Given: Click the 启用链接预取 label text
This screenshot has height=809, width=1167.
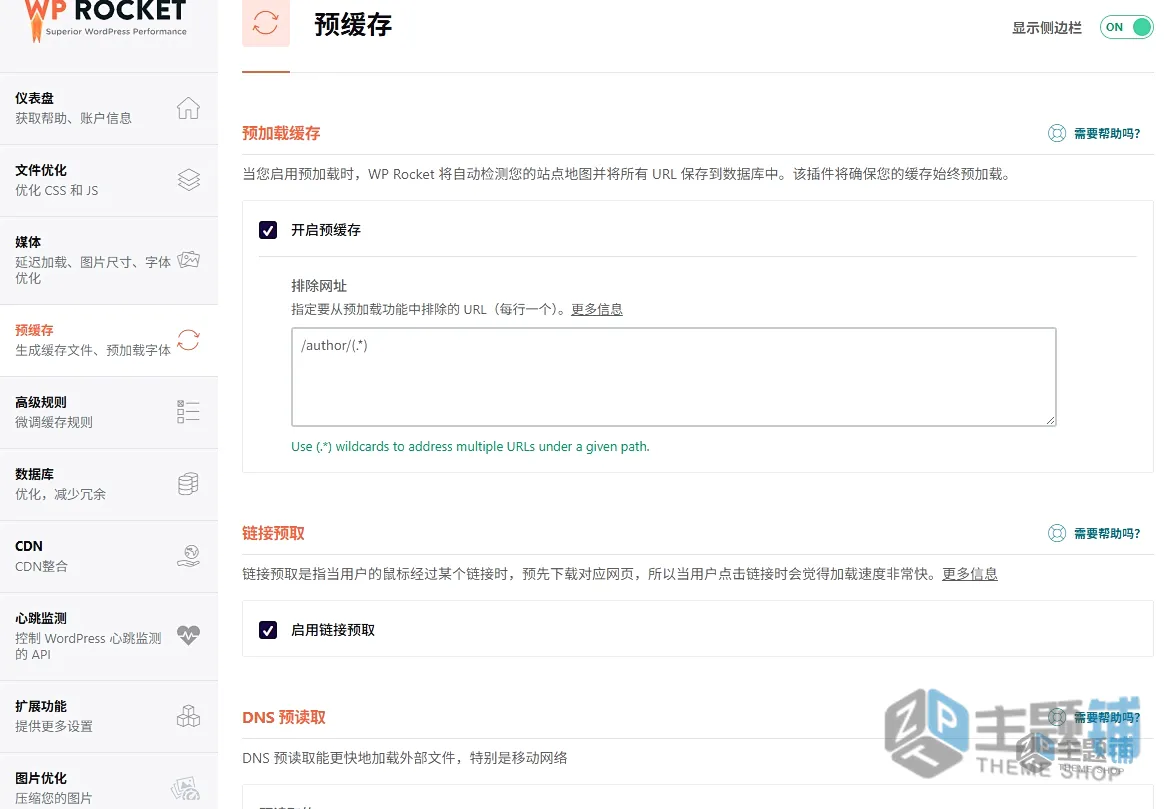Looking at the screenshot, I should 333,630.
